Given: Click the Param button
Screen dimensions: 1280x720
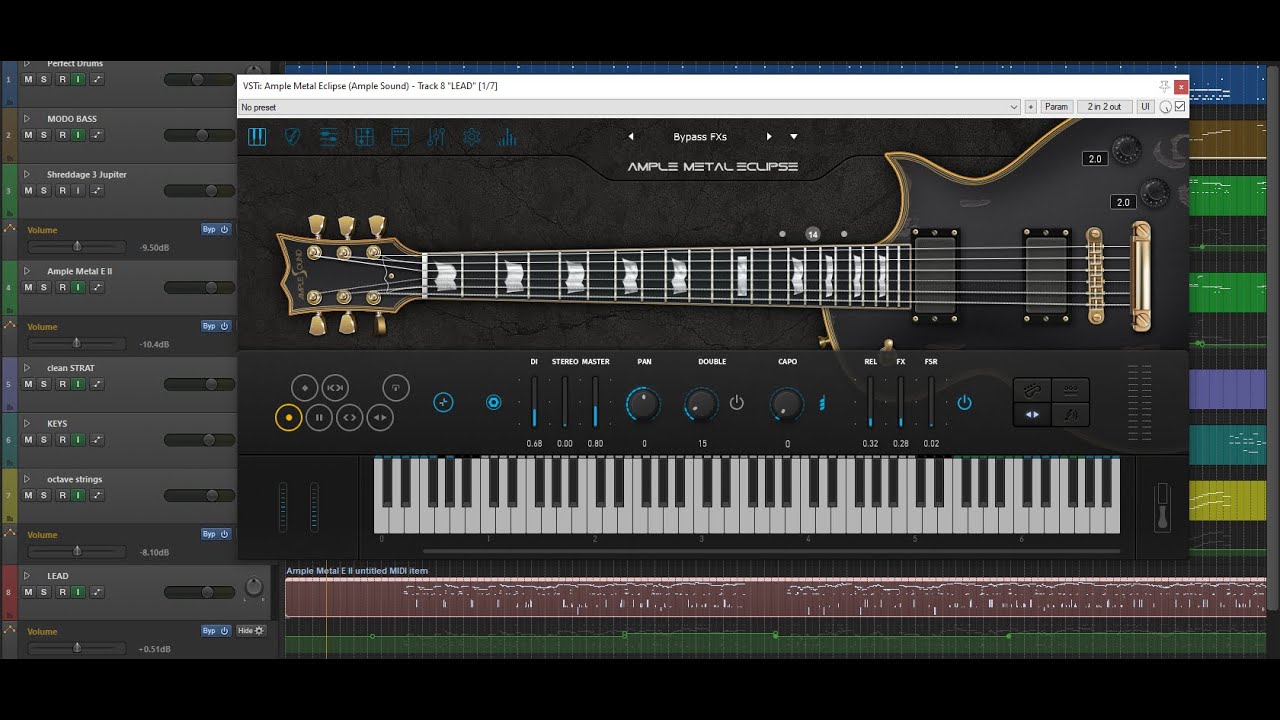Looking at the screenshot, I should coord(1056,107).
